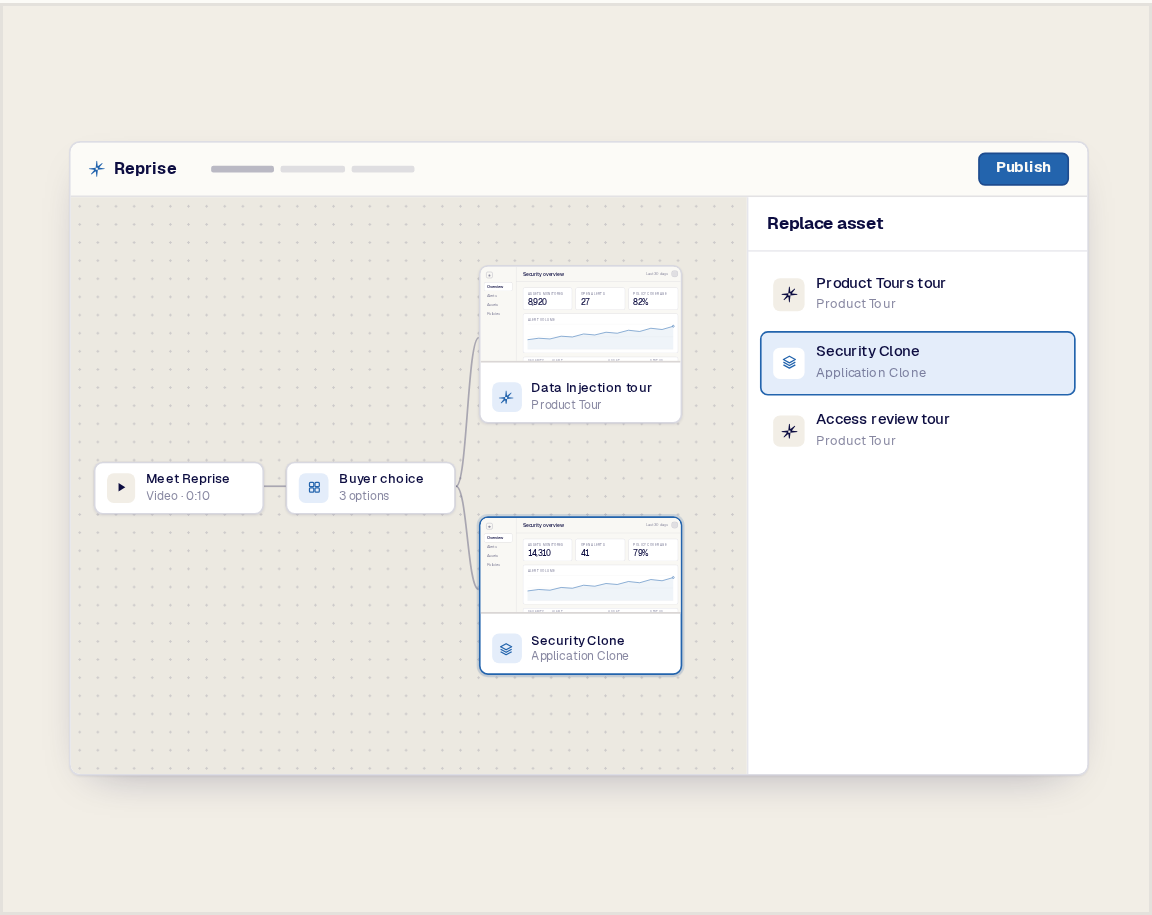Click the '3 options' text under Buyer choice
This screenshot has width=1152, height=915.
pos(364,496)
